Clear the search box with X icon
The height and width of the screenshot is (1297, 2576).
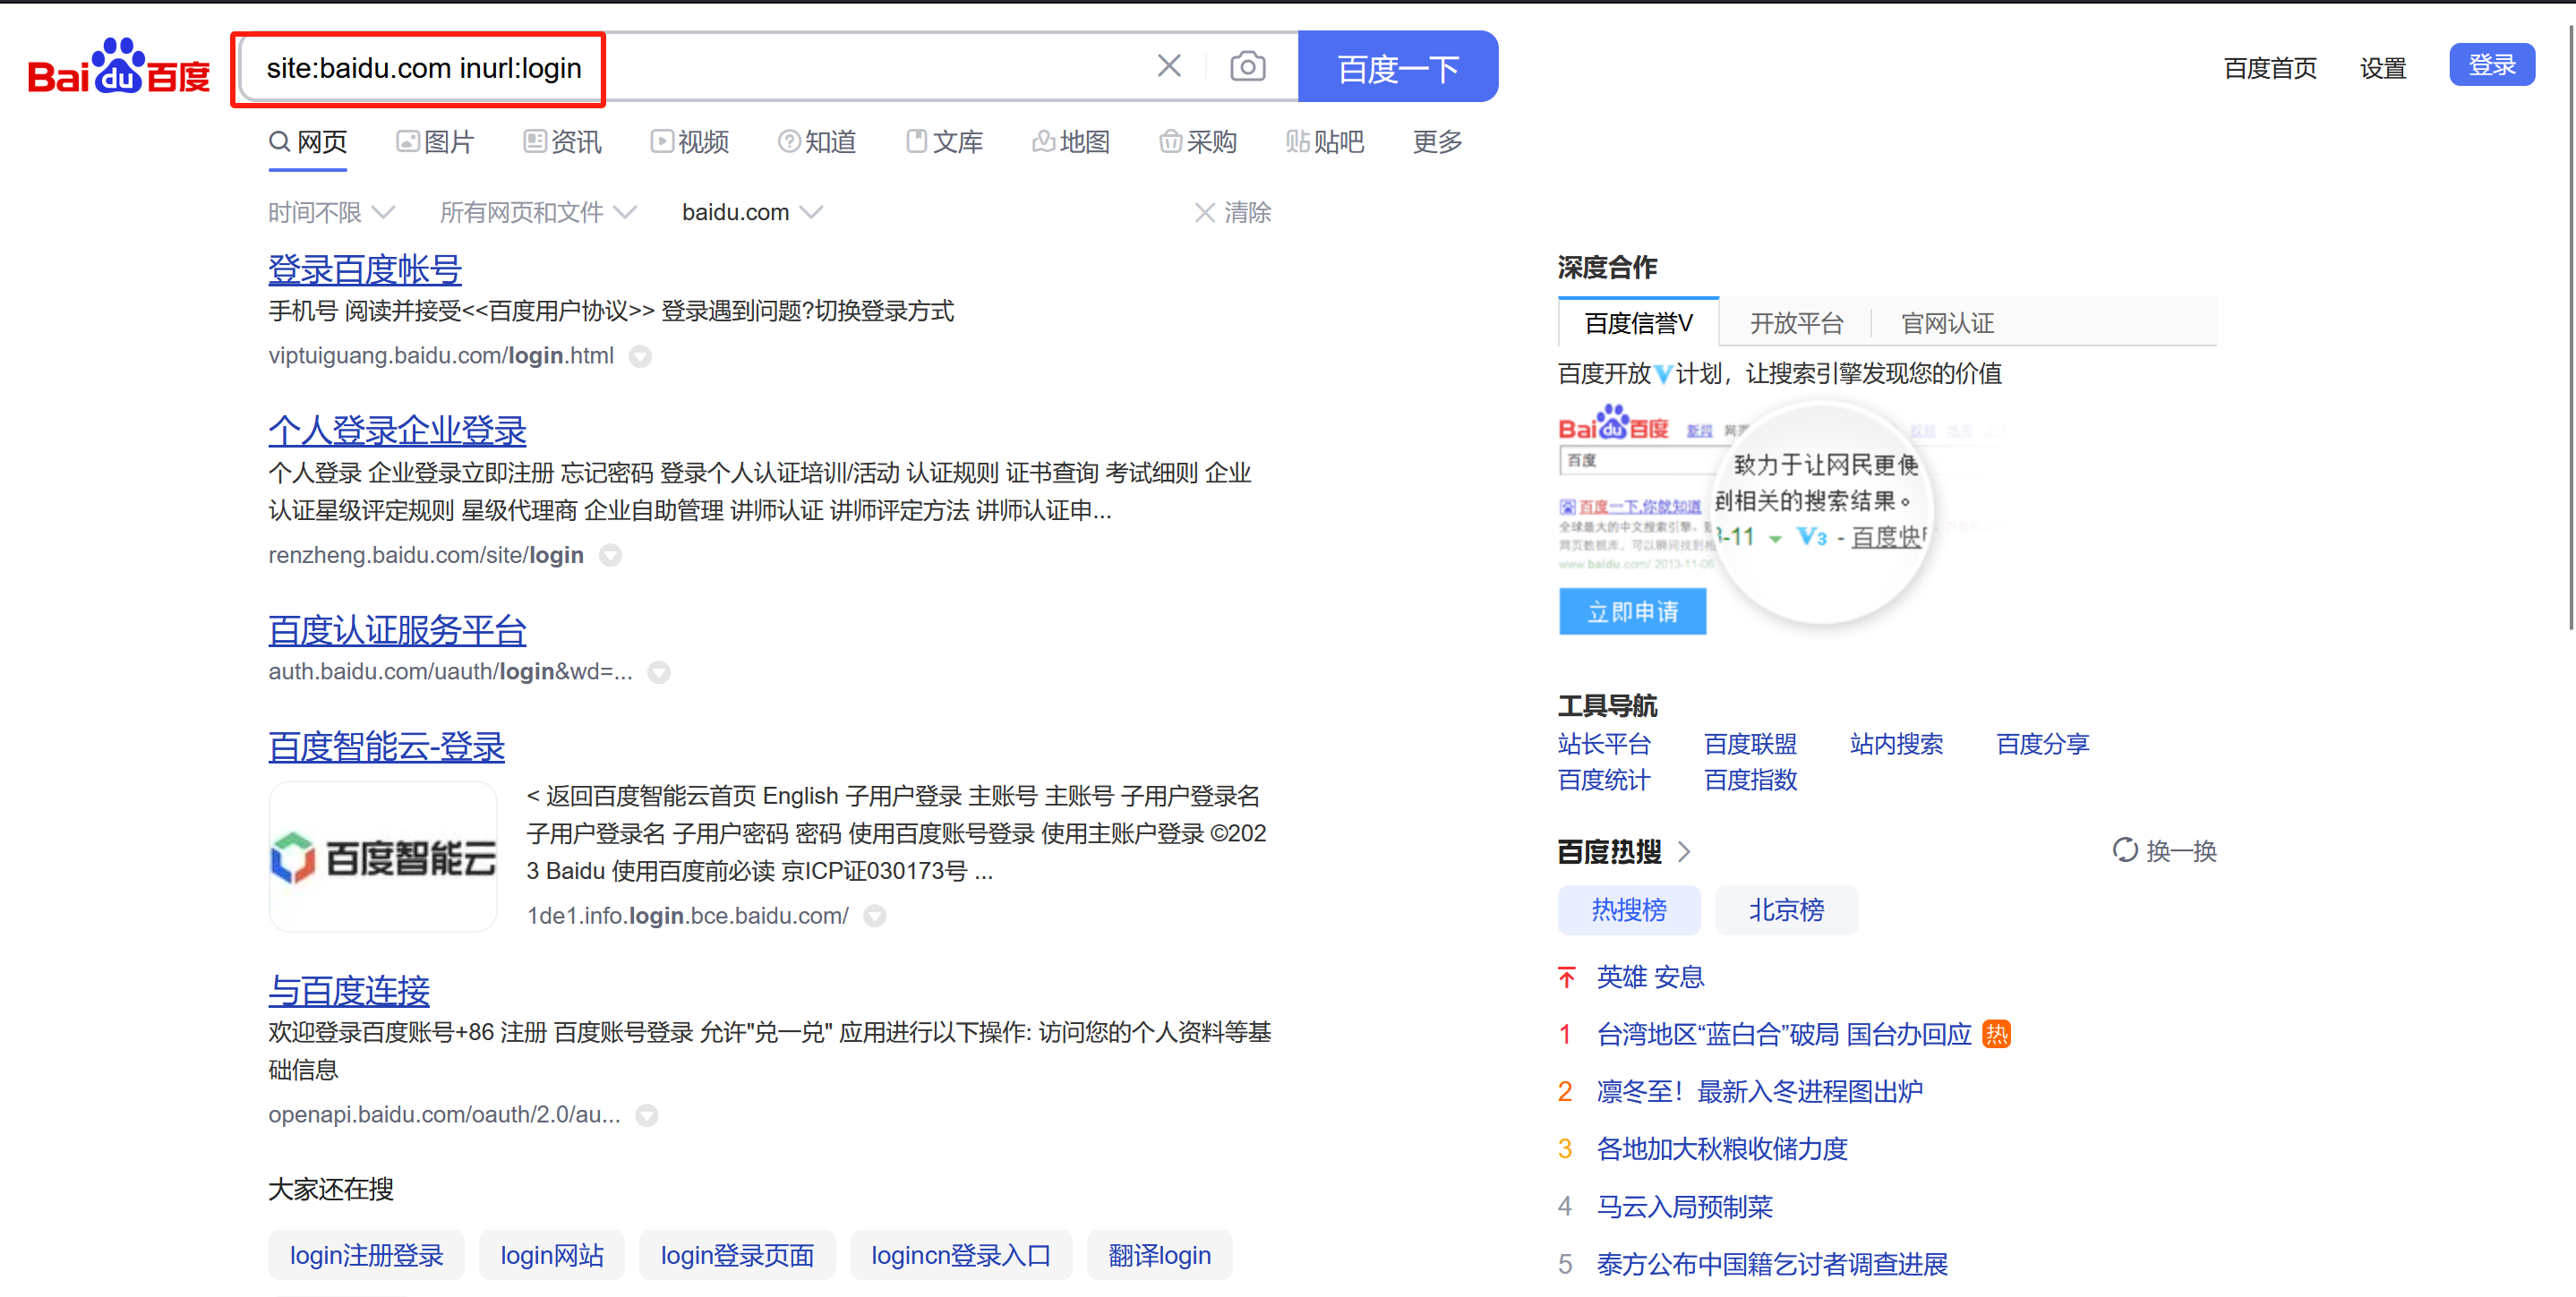1168,67
